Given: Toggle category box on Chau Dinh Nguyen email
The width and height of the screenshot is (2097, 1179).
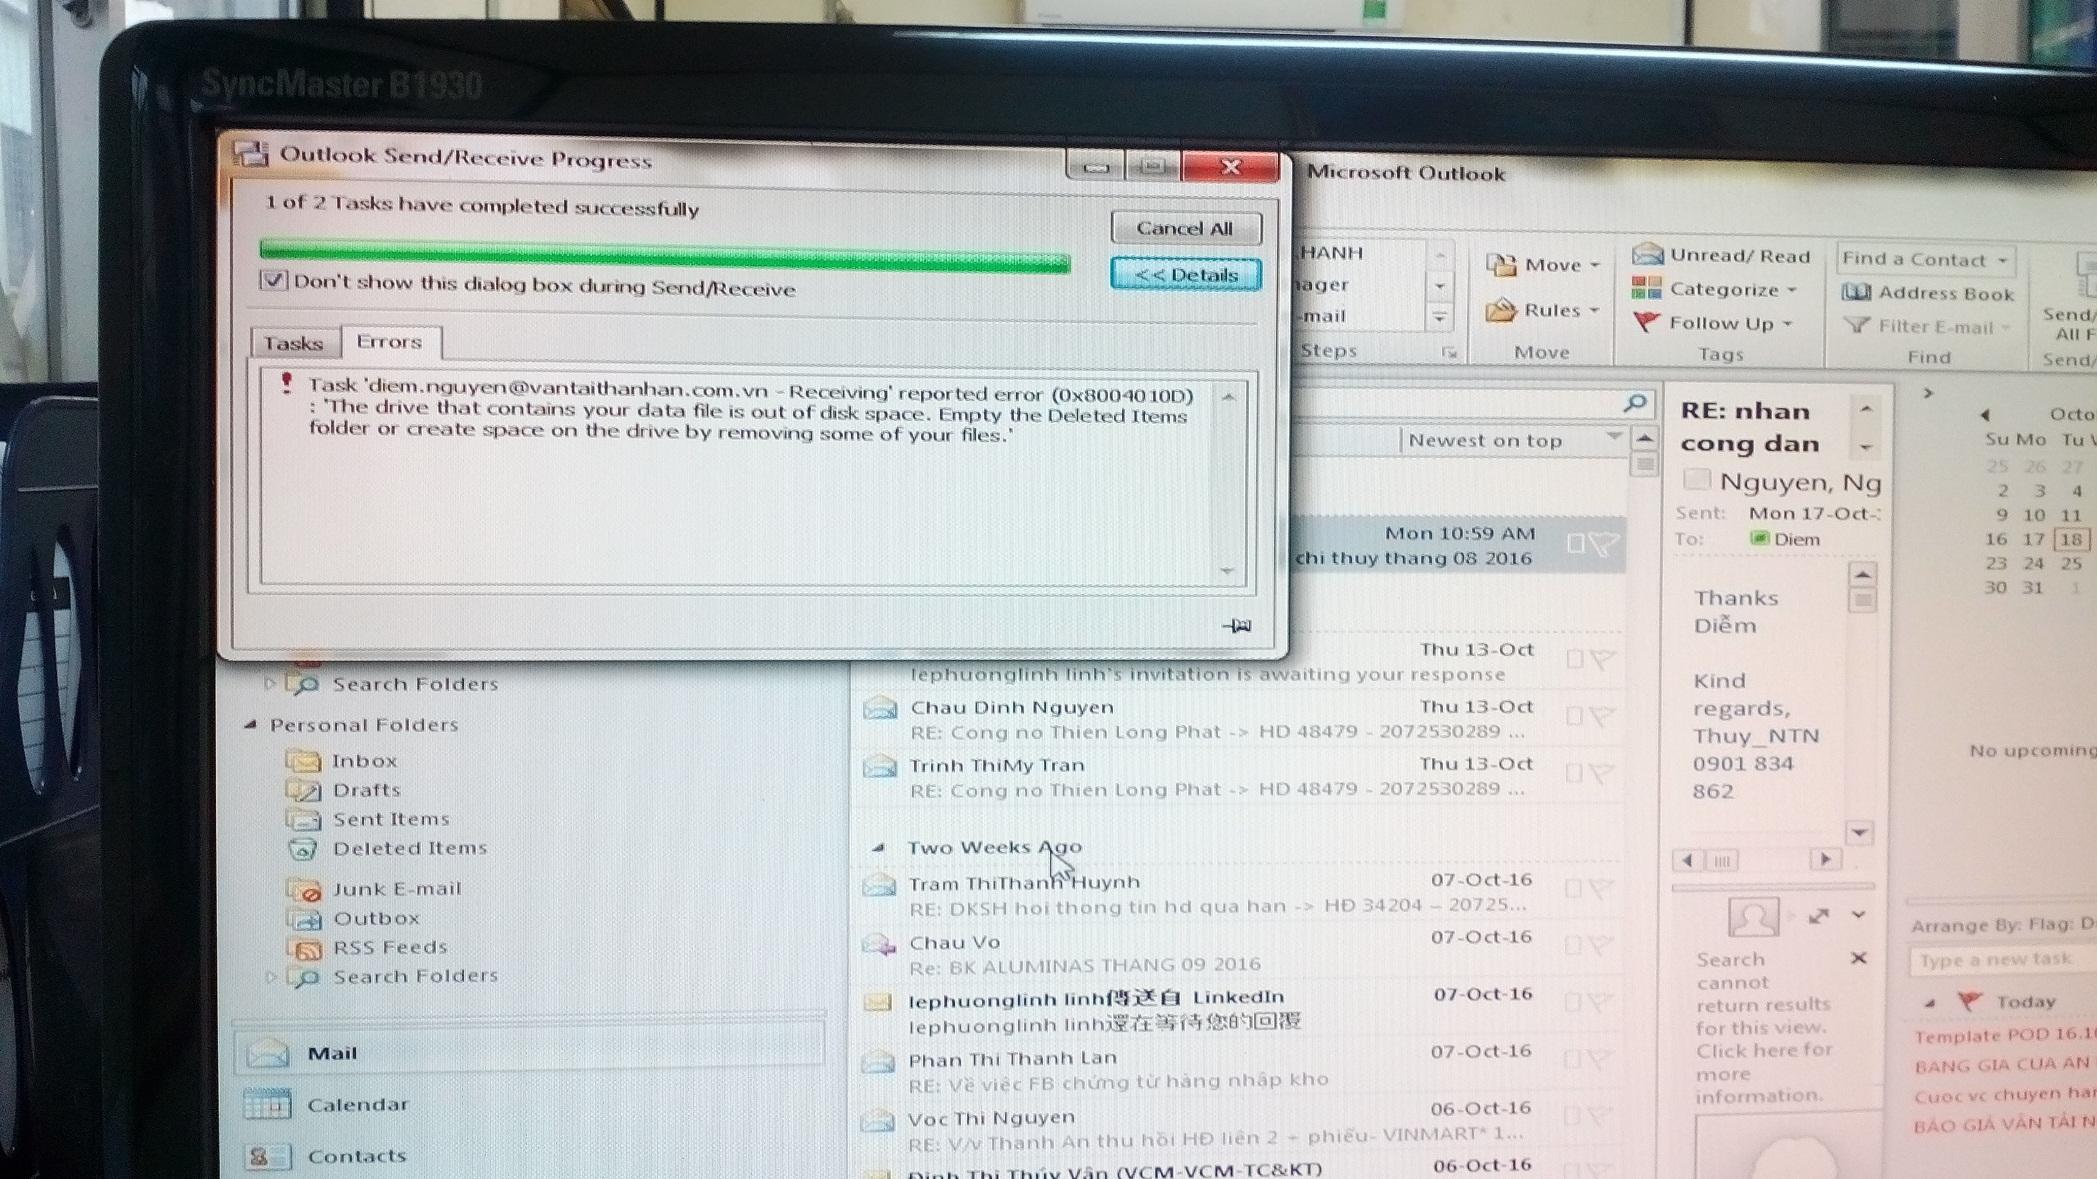Looking at the screenshot, I should [x=1574, y=716].
